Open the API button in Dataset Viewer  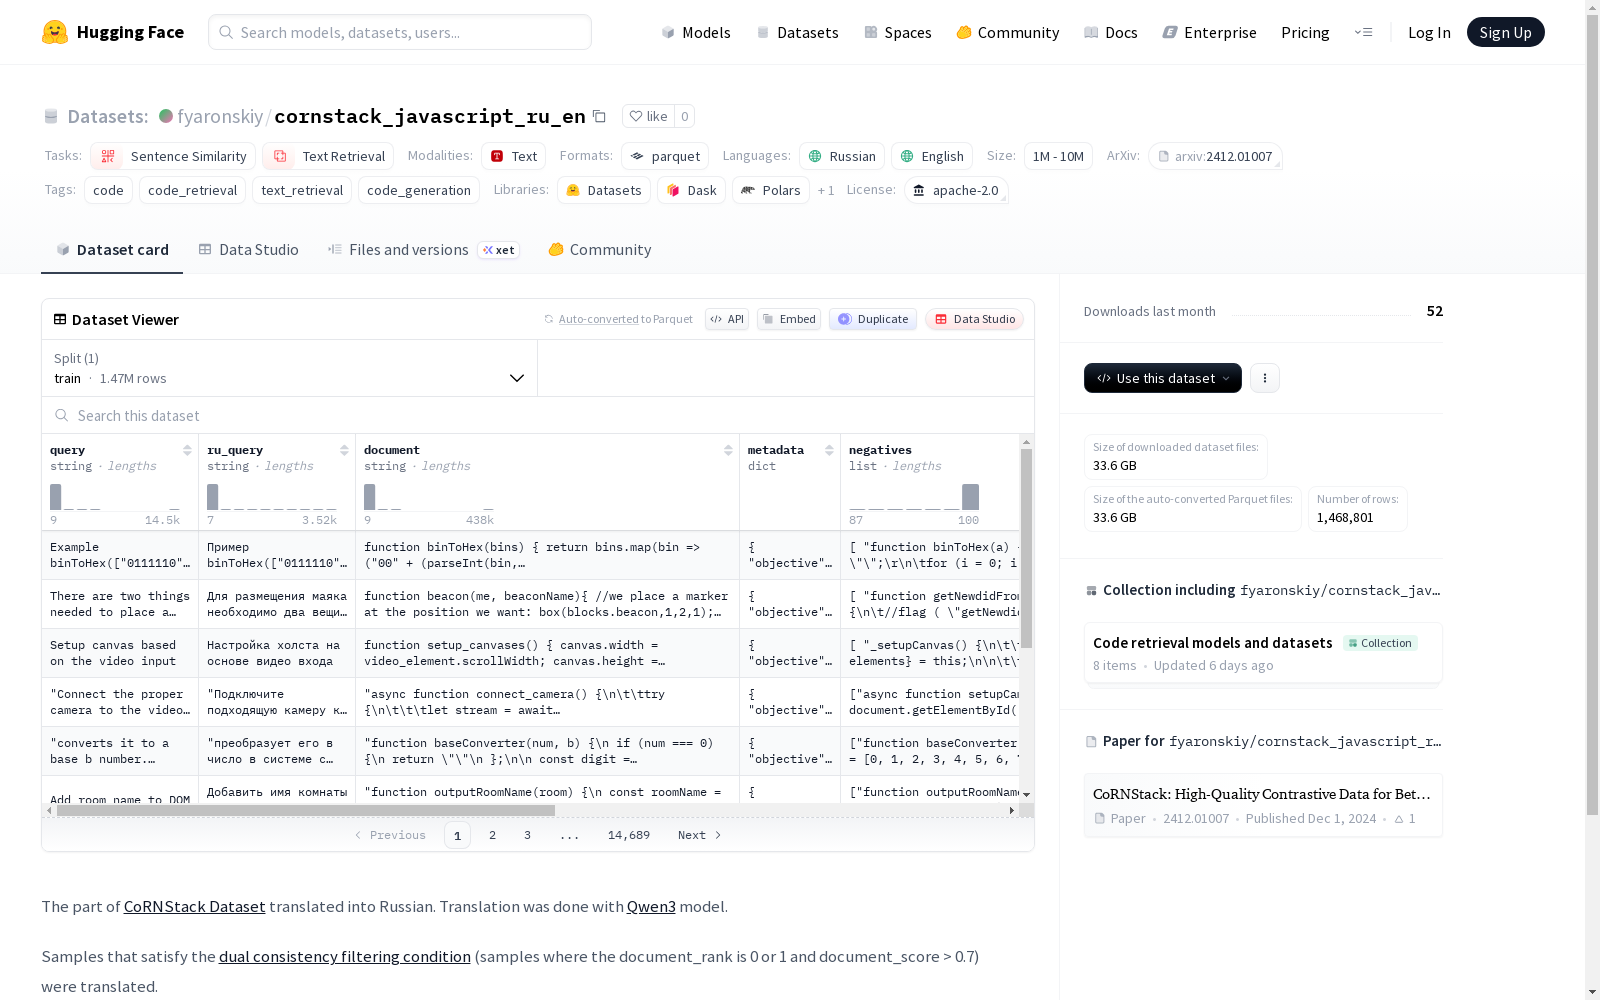[727, 319]
